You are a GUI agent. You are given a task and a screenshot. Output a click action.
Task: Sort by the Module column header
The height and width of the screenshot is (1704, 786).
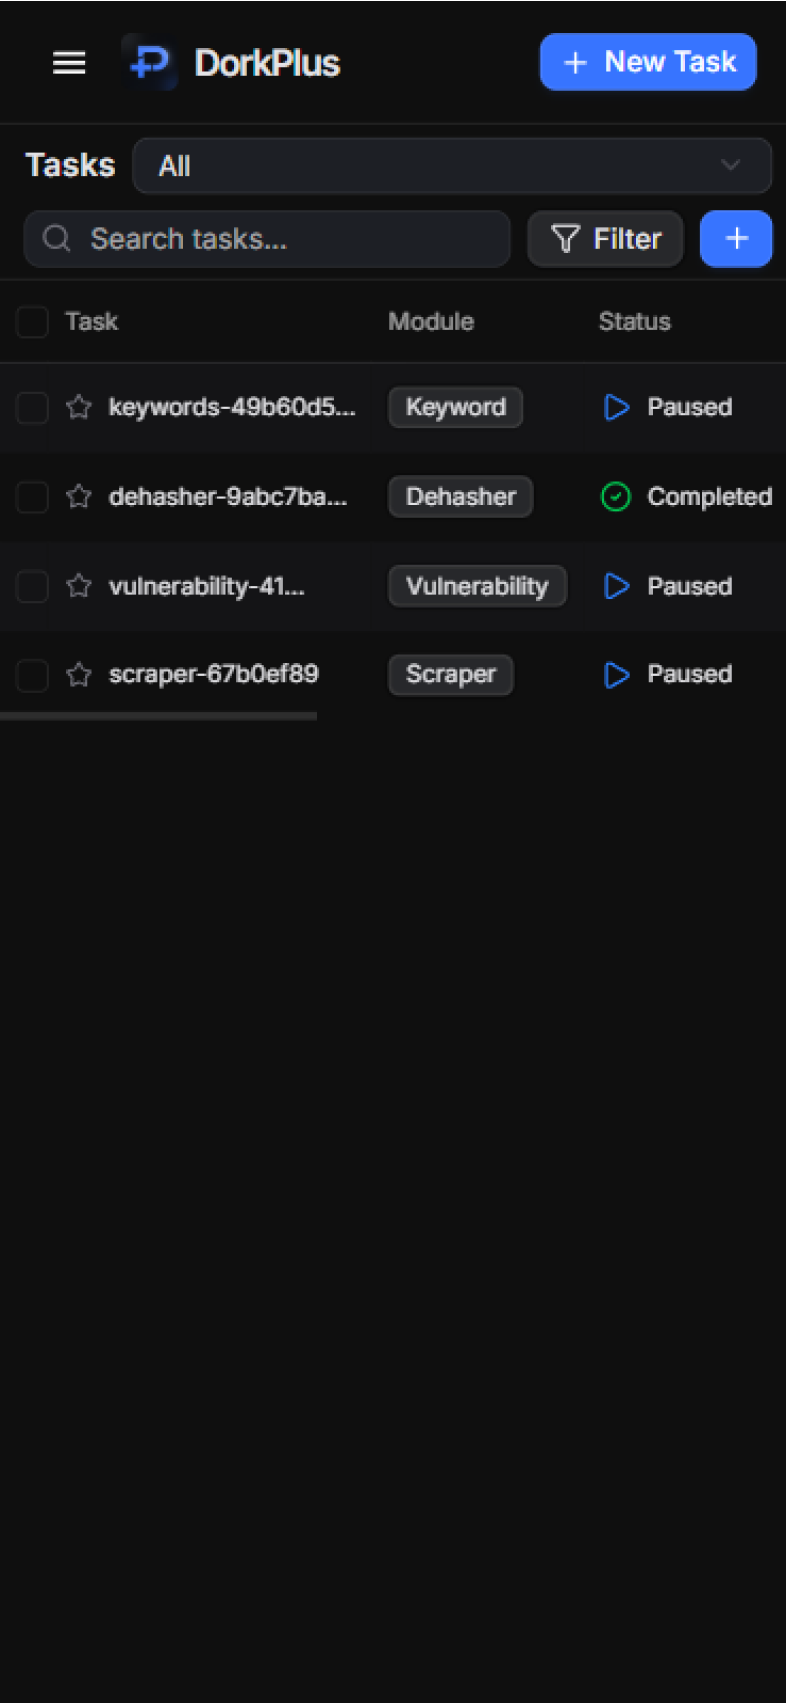click(431, 322)
